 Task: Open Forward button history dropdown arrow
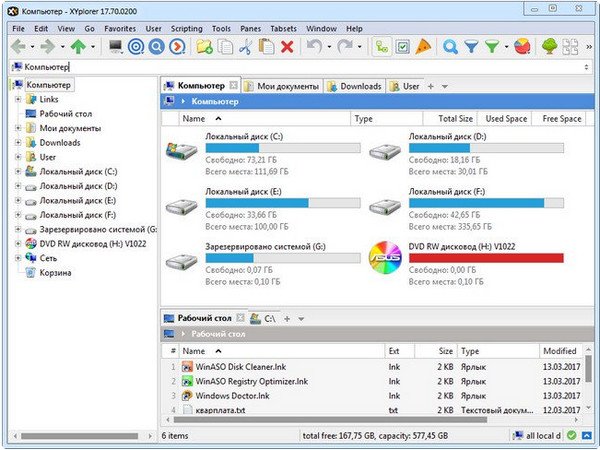[62, 47]
